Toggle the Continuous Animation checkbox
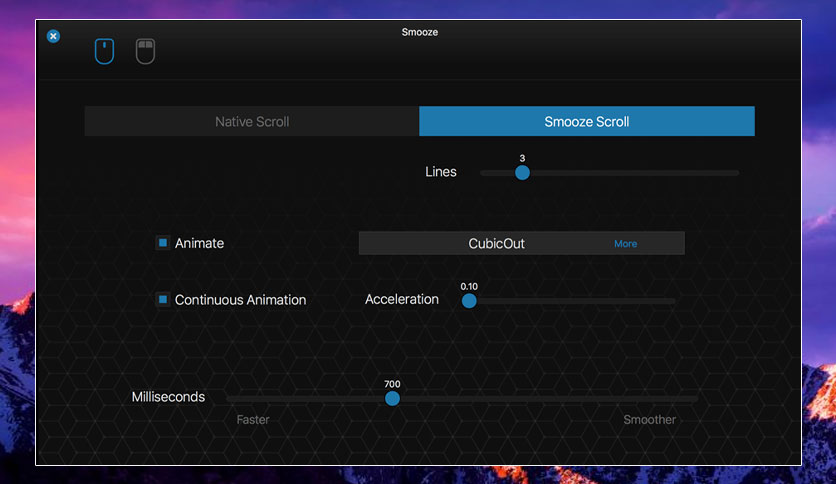This screenshot has height=484, width=836. click(x=163, y=299)
